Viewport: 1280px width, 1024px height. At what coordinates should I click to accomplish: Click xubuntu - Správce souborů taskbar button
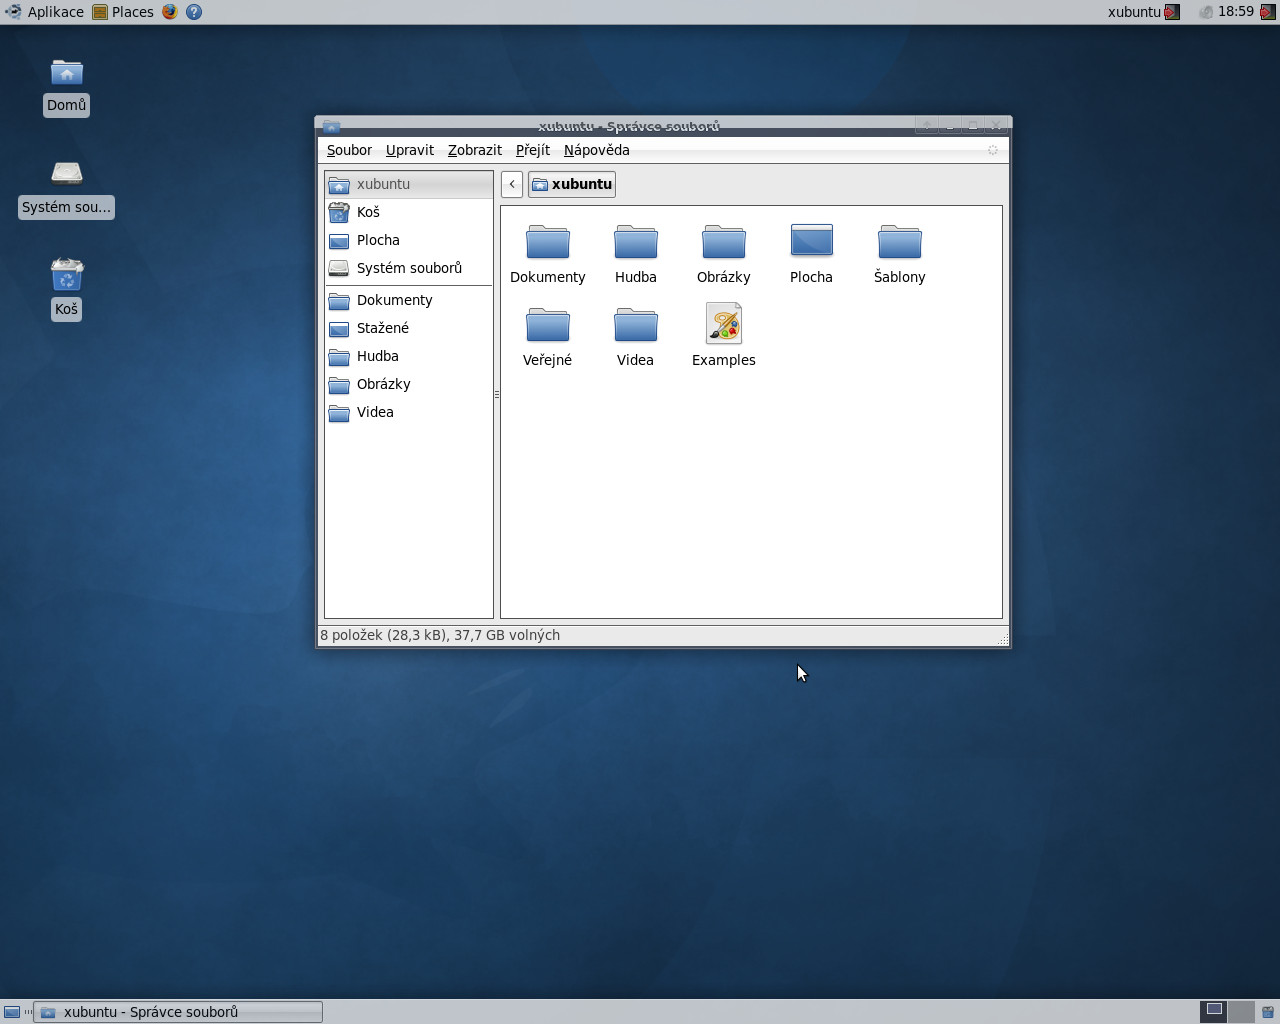tap(178, 1012)
